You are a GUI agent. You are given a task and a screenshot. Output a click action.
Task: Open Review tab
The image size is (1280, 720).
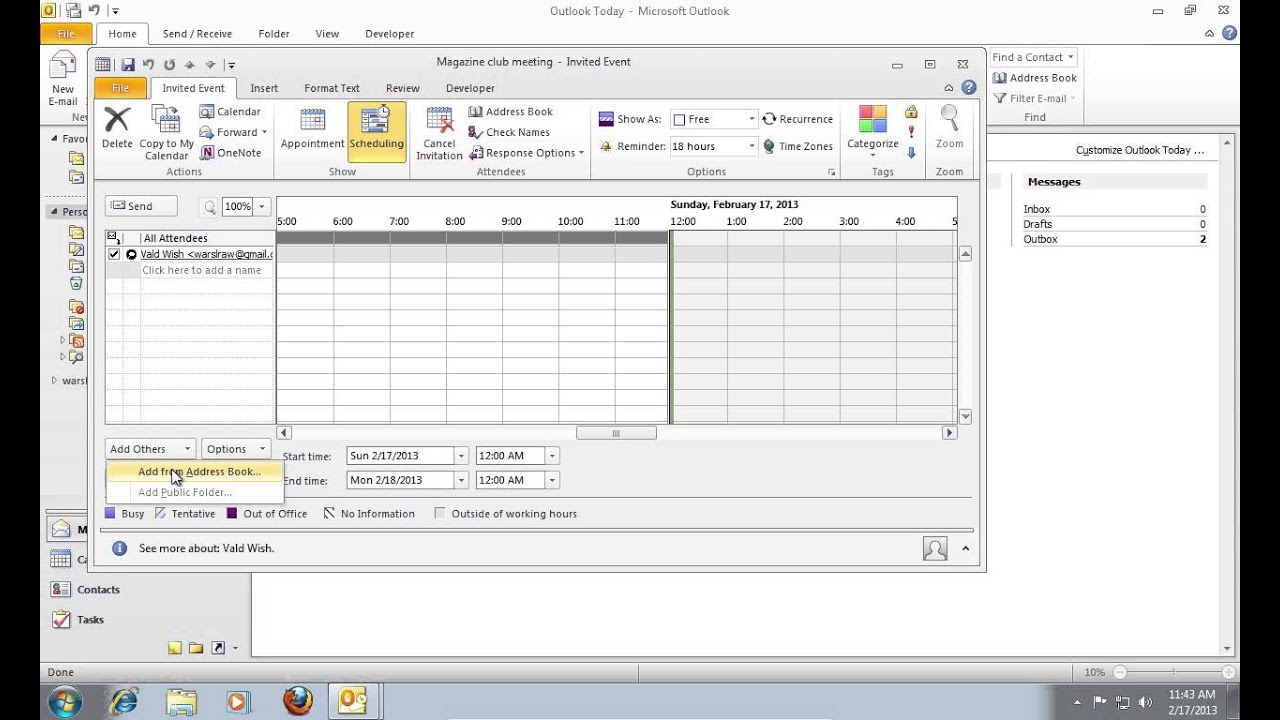pos(403,88)
